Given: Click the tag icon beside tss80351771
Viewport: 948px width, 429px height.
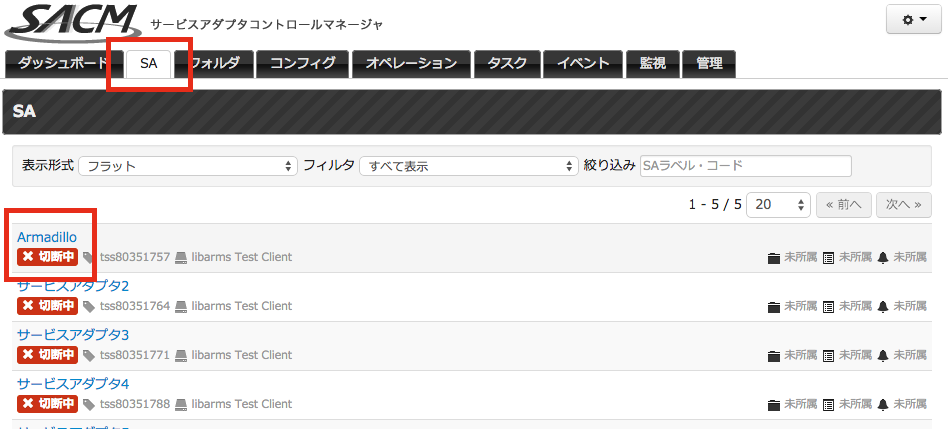Looking at the screenshot, I should [89, 355].
